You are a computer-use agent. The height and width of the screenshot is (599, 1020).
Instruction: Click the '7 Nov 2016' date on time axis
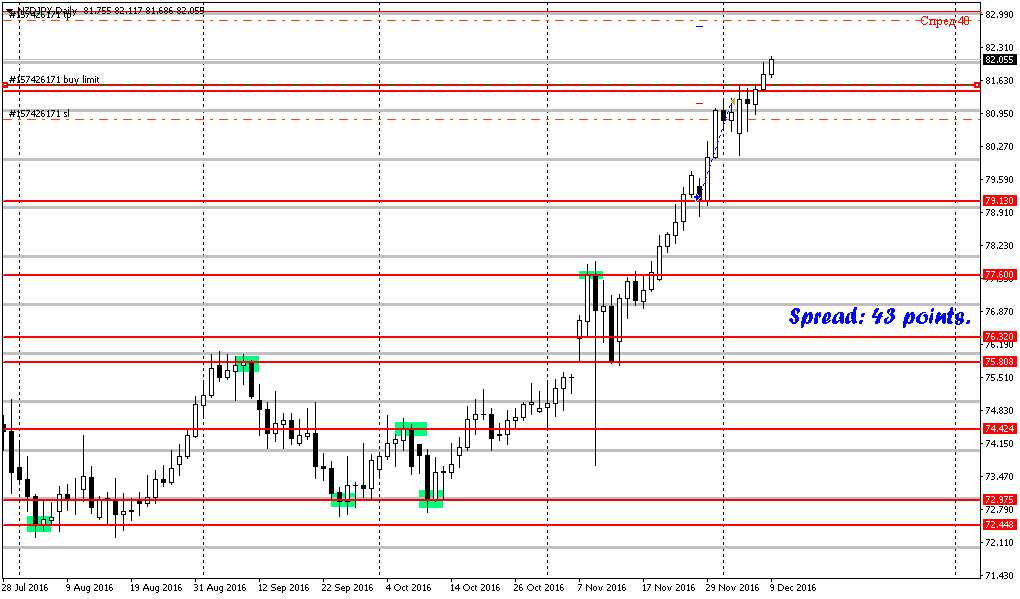(601, 587)
